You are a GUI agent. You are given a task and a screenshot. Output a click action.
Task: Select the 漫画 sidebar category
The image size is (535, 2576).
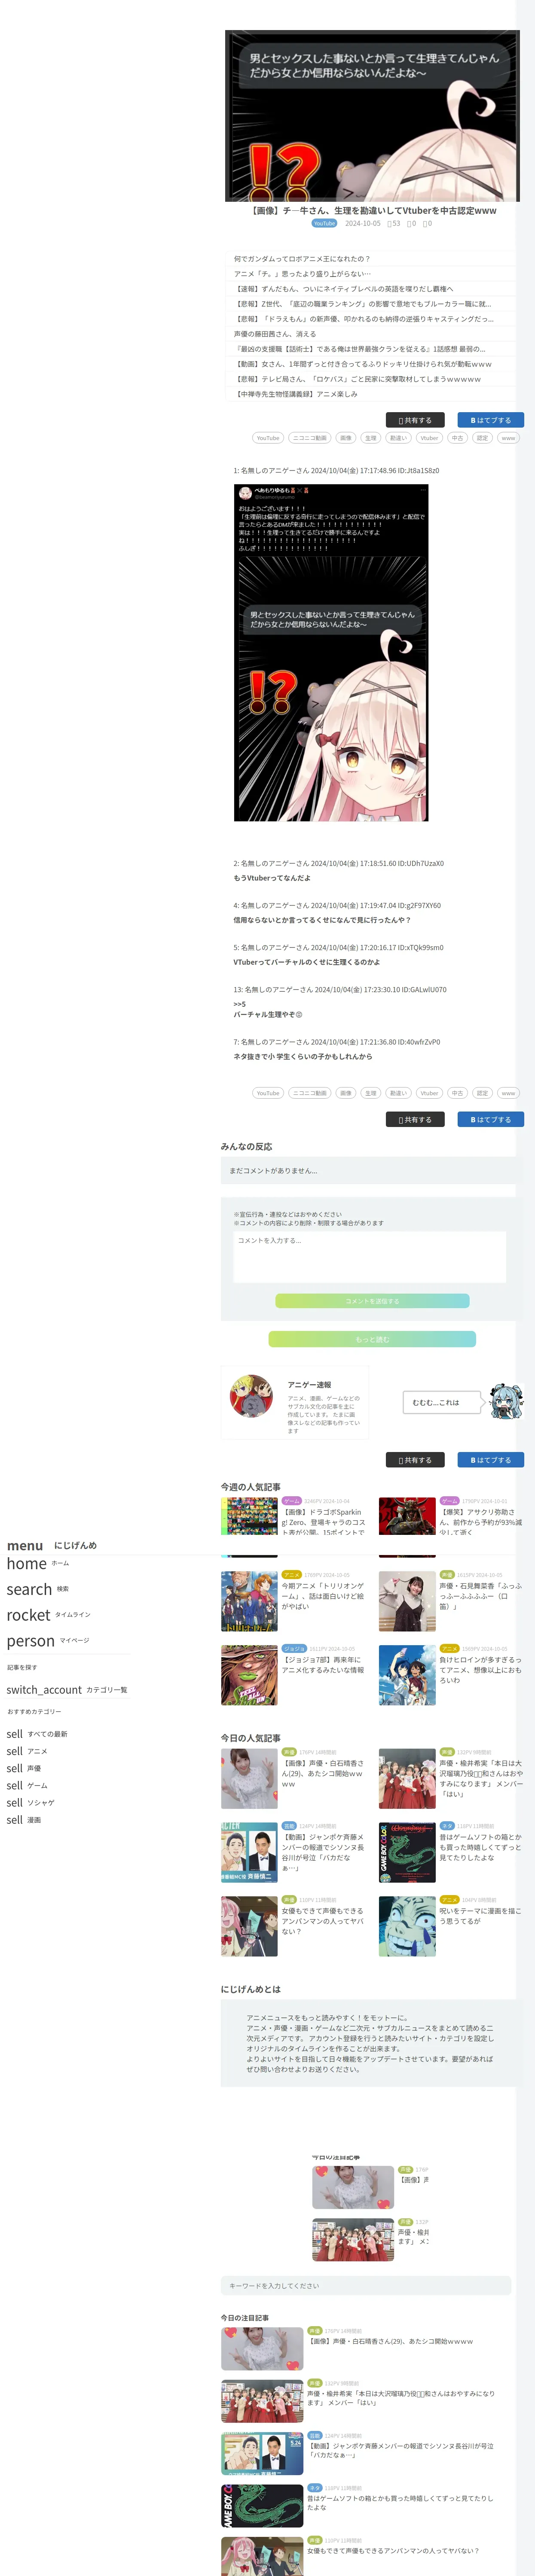(24, 1820)
